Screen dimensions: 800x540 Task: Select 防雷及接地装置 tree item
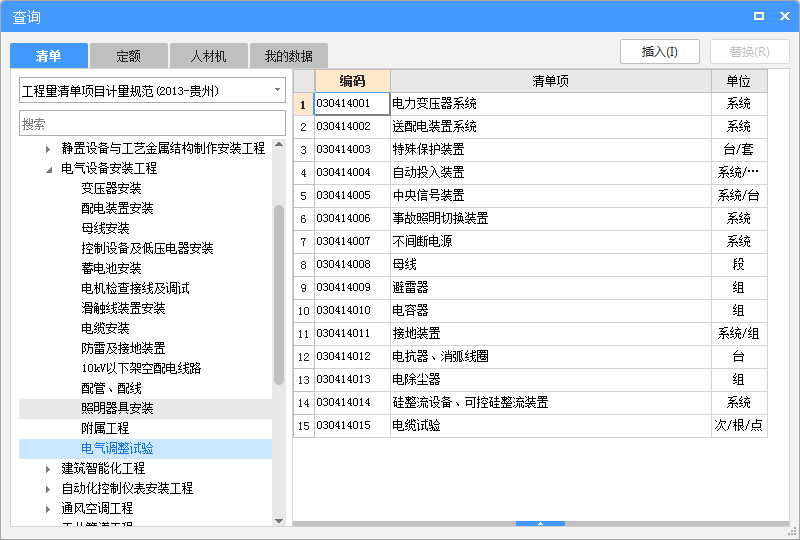(123, 348)
